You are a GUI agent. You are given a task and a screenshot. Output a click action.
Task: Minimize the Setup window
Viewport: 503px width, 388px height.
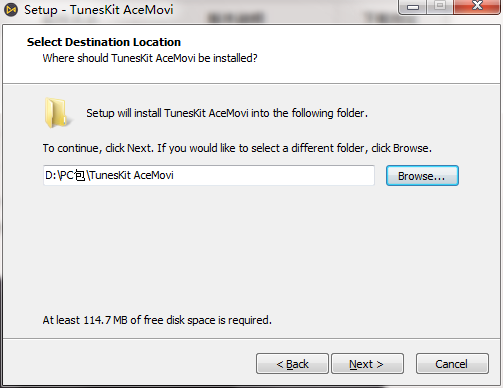click(413, 6)
